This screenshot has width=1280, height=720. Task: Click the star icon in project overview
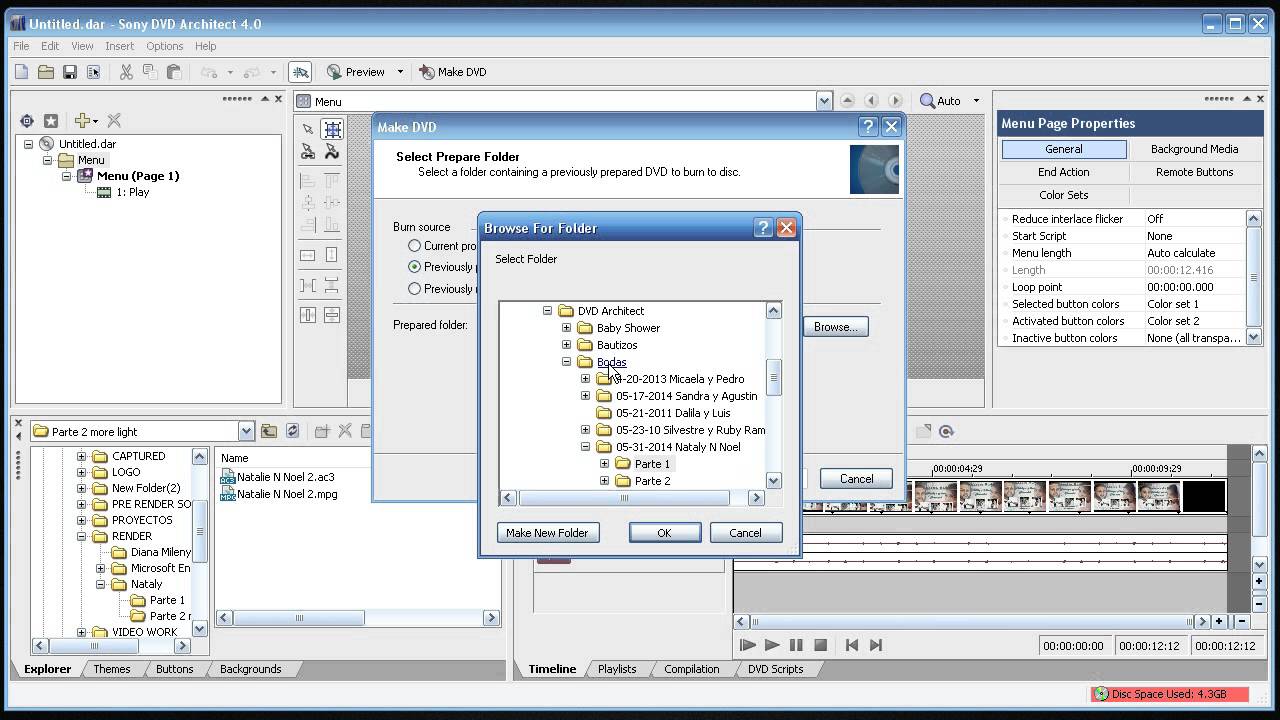coord(51,121)
